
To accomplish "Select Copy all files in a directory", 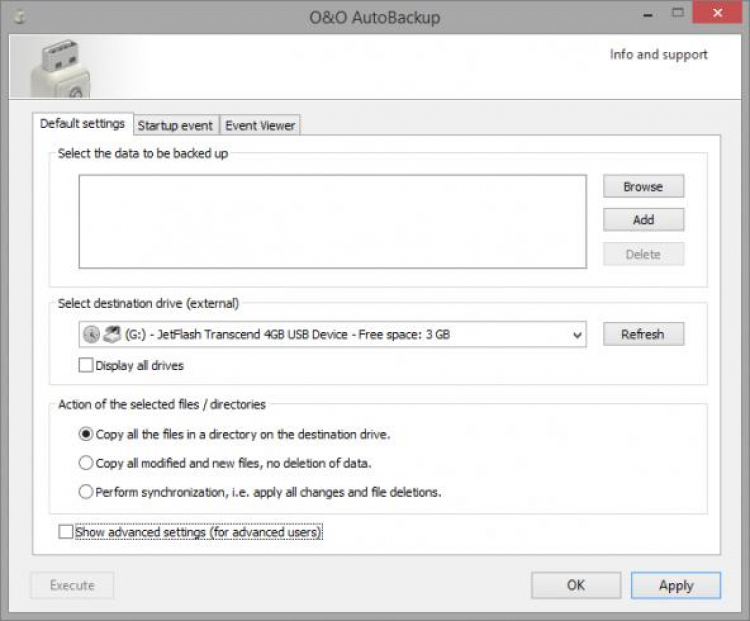I will (85, 435).
